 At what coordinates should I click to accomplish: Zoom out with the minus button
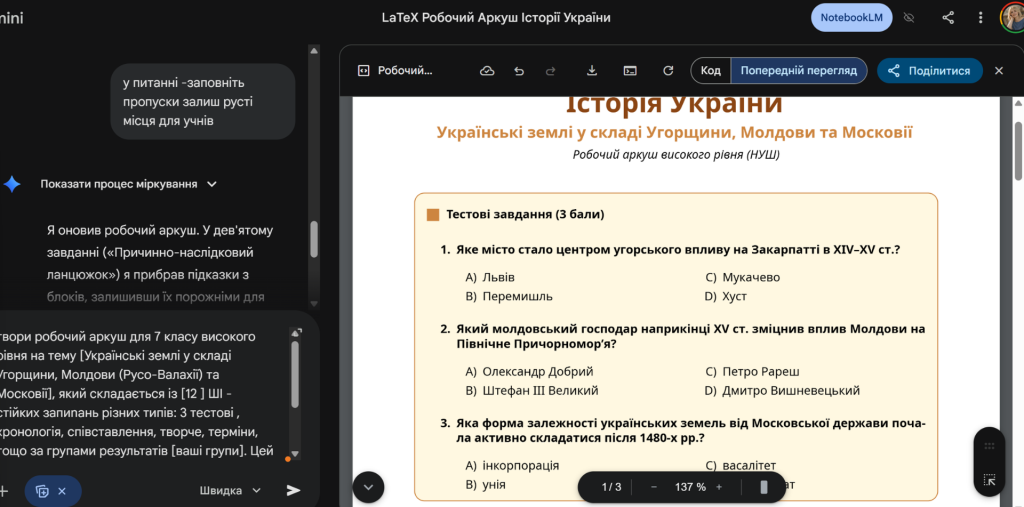[654, 487]
